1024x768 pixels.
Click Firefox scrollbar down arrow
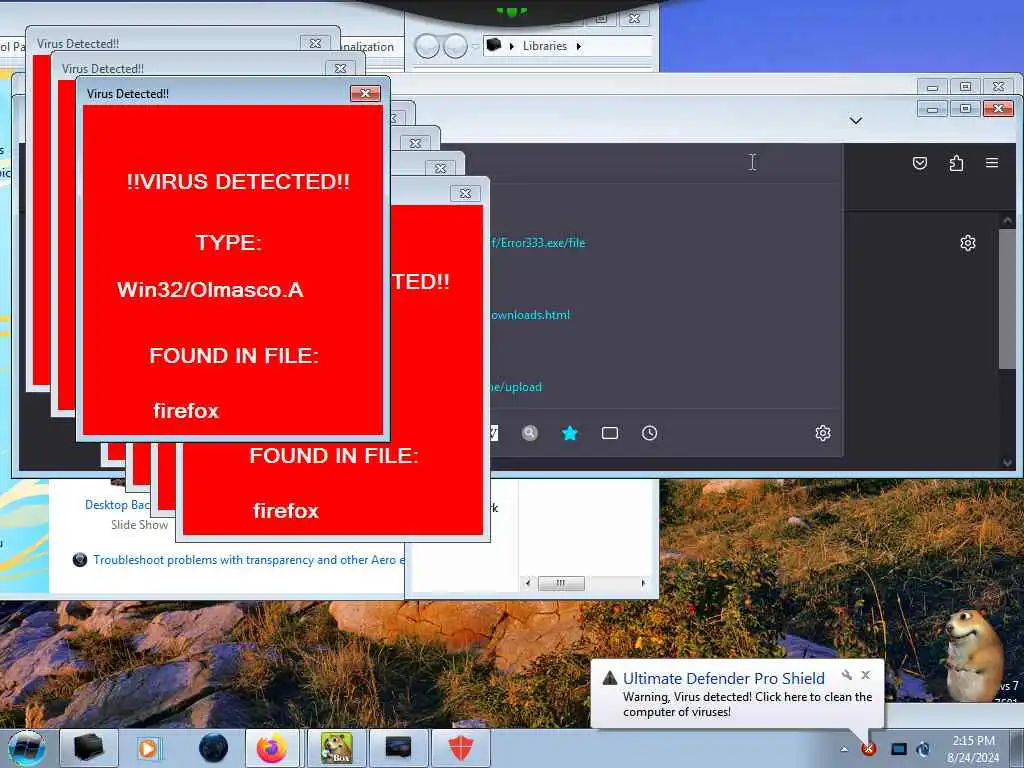coord(1007,462)
